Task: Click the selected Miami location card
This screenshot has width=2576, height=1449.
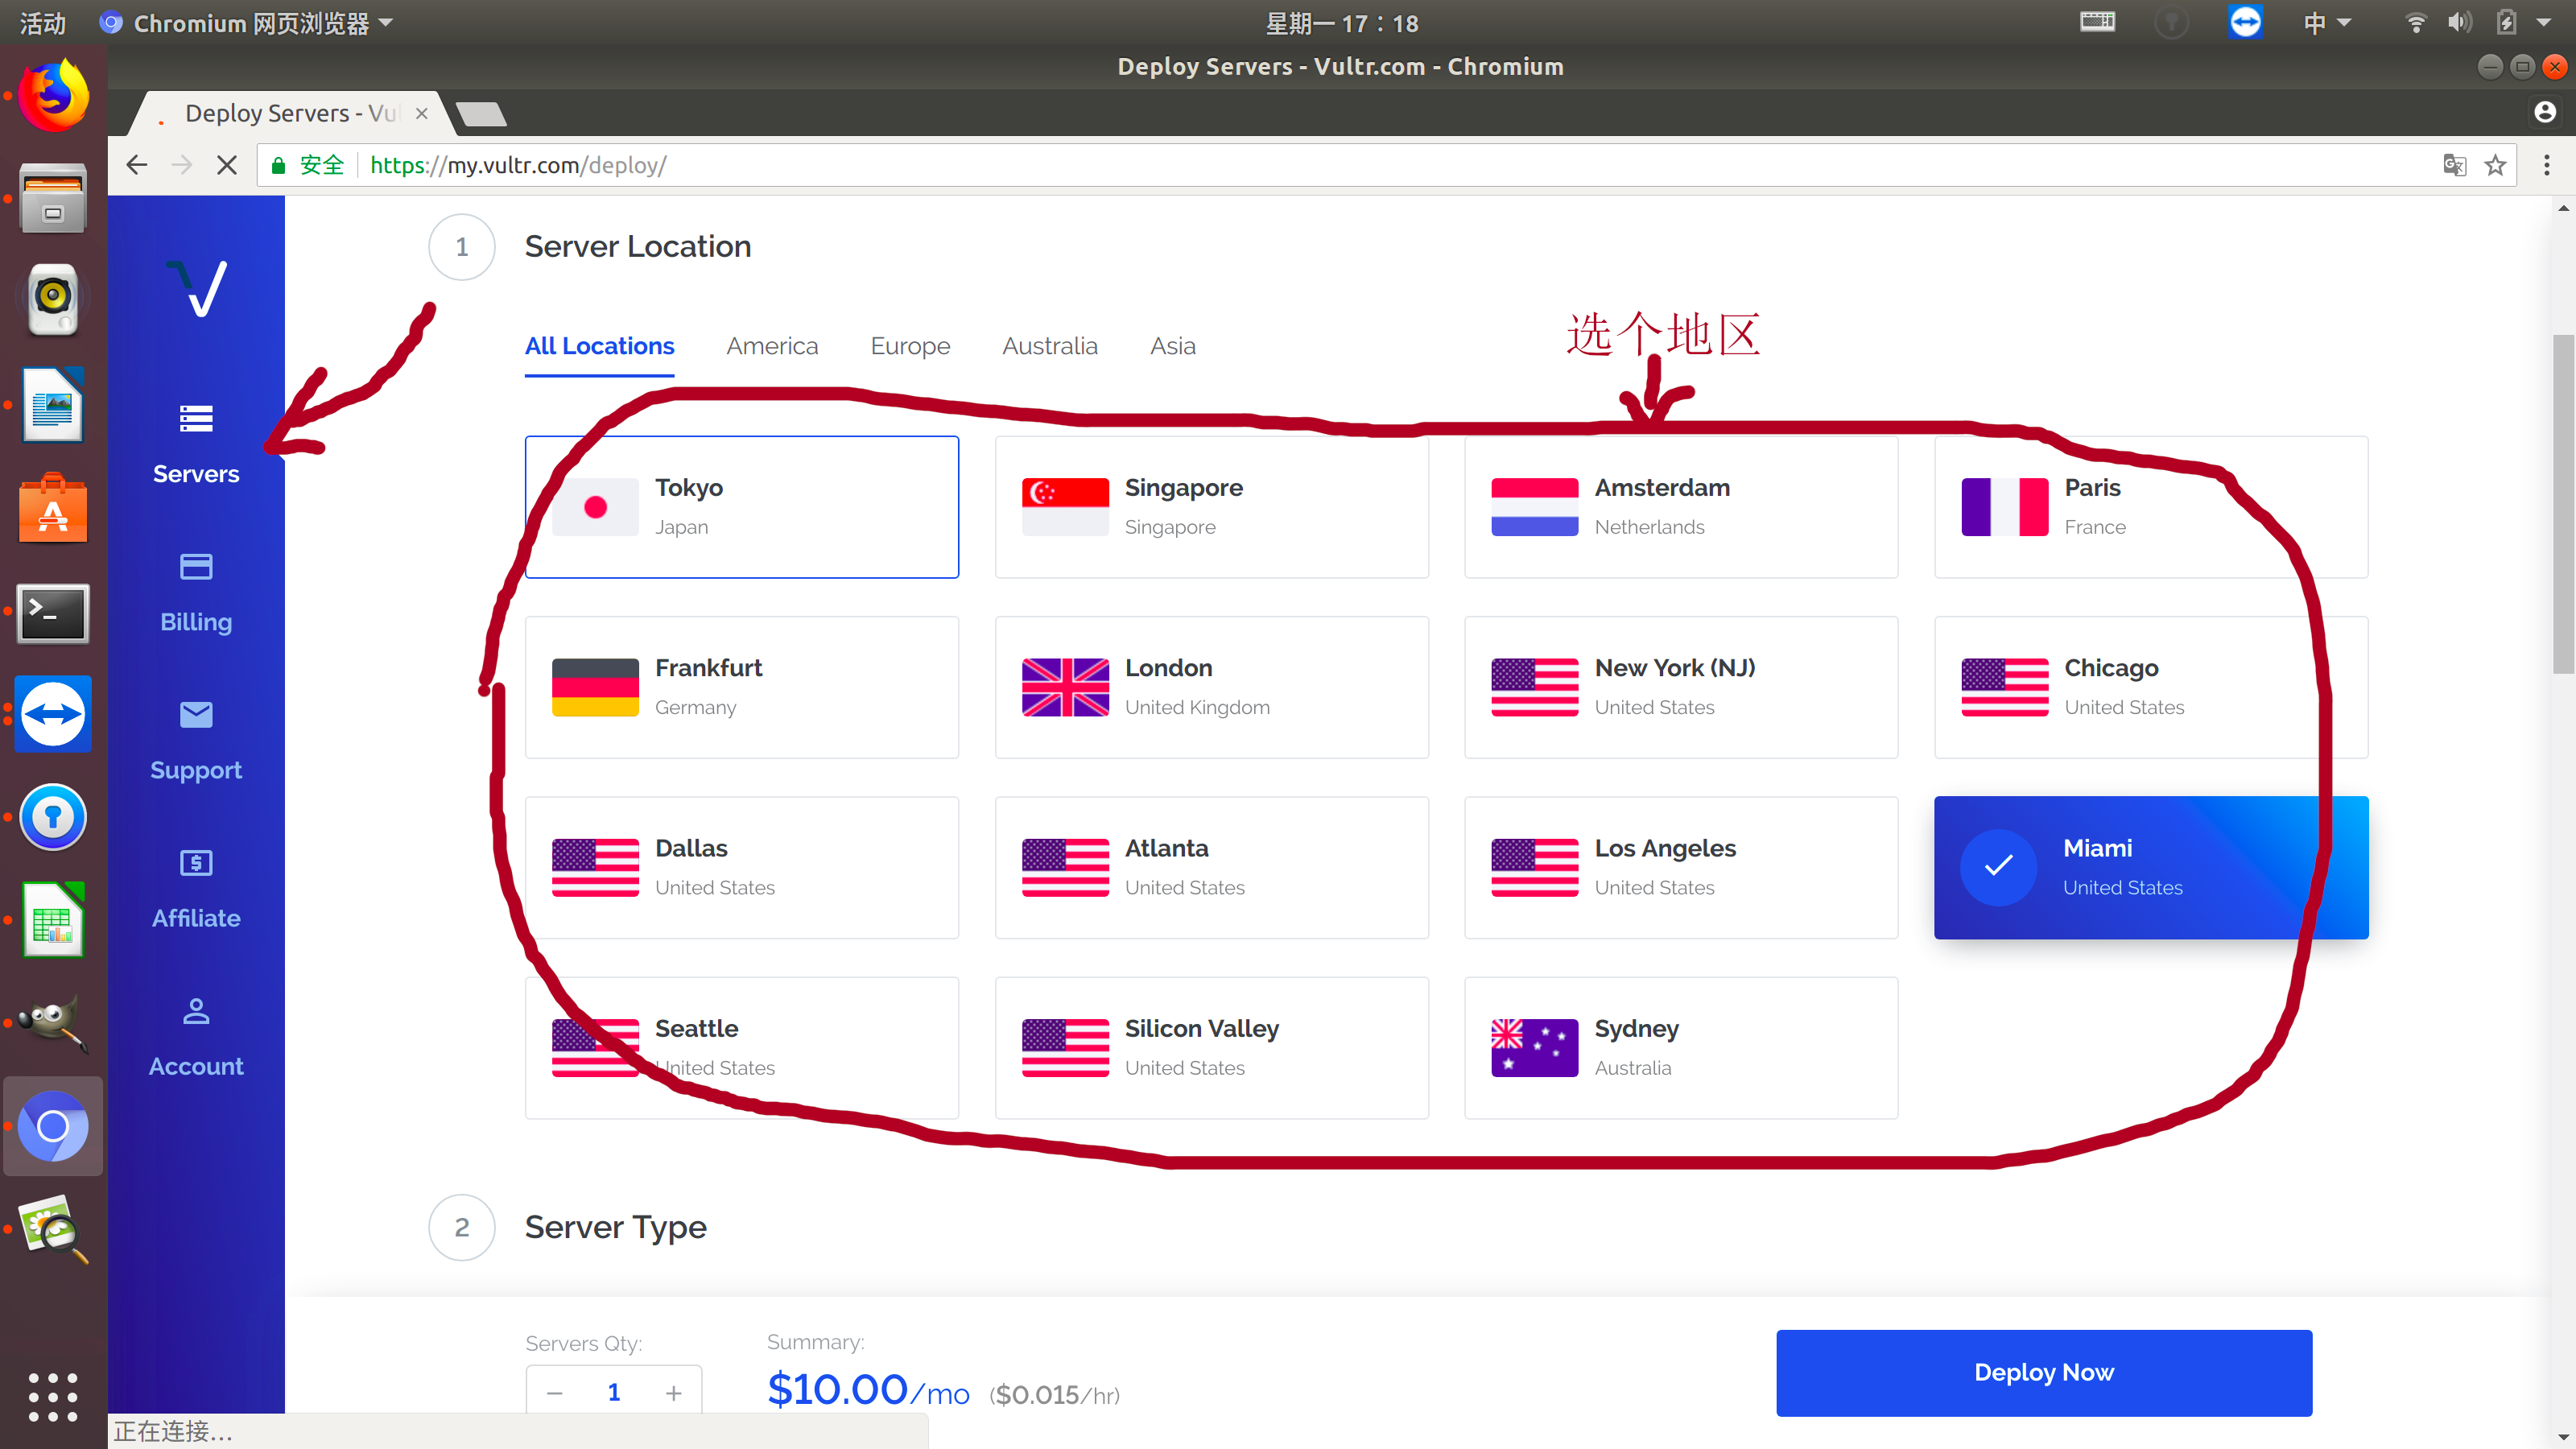Action: [x=2151, y=868]
